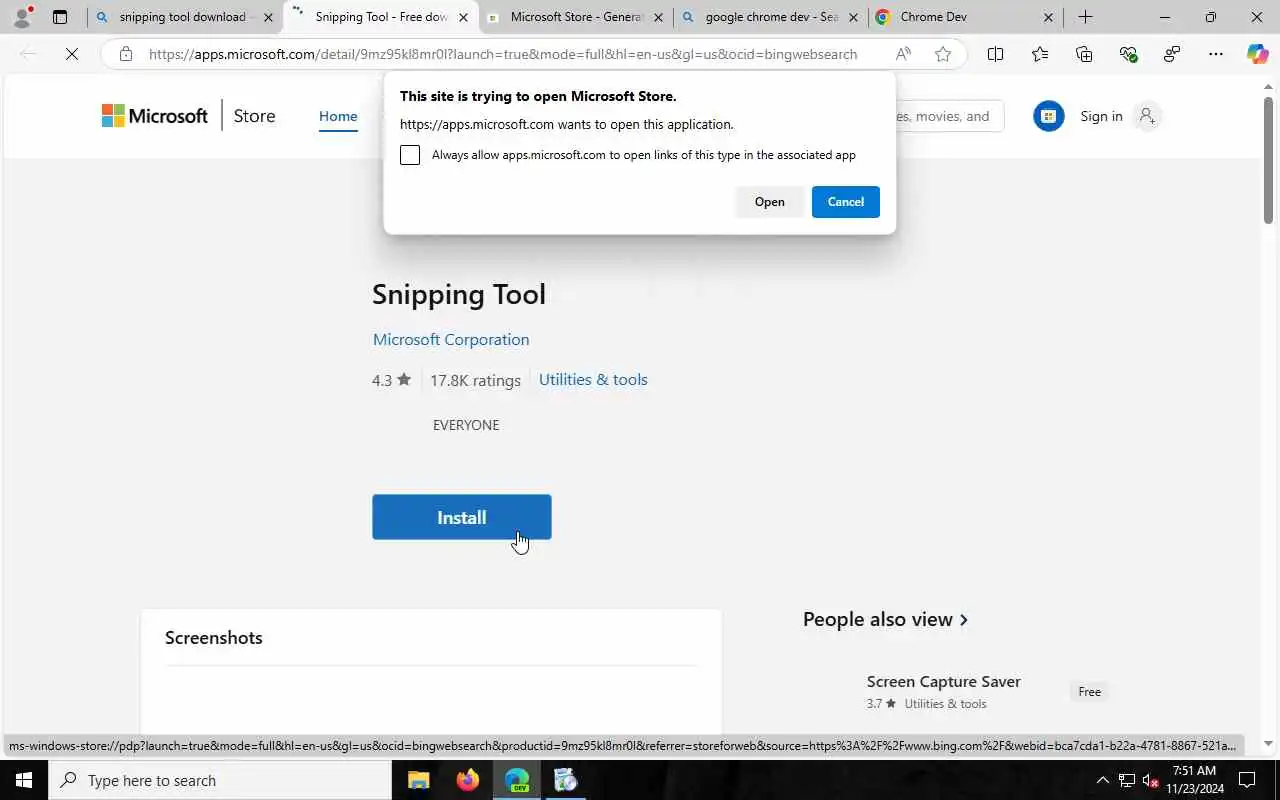Add this page to favorites star icon
1280x800 pixels.
click(x=943, y=54)
